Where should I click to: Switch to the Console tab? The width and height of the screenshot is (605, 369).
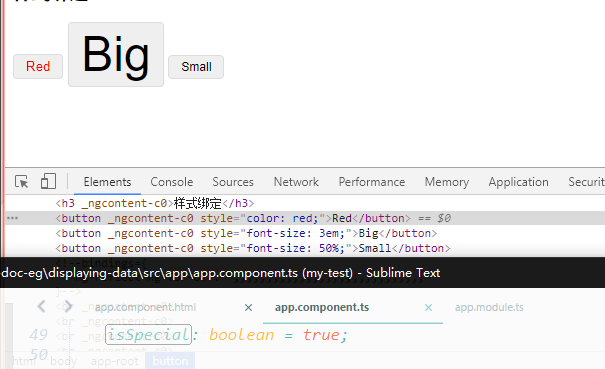[172, 182]
